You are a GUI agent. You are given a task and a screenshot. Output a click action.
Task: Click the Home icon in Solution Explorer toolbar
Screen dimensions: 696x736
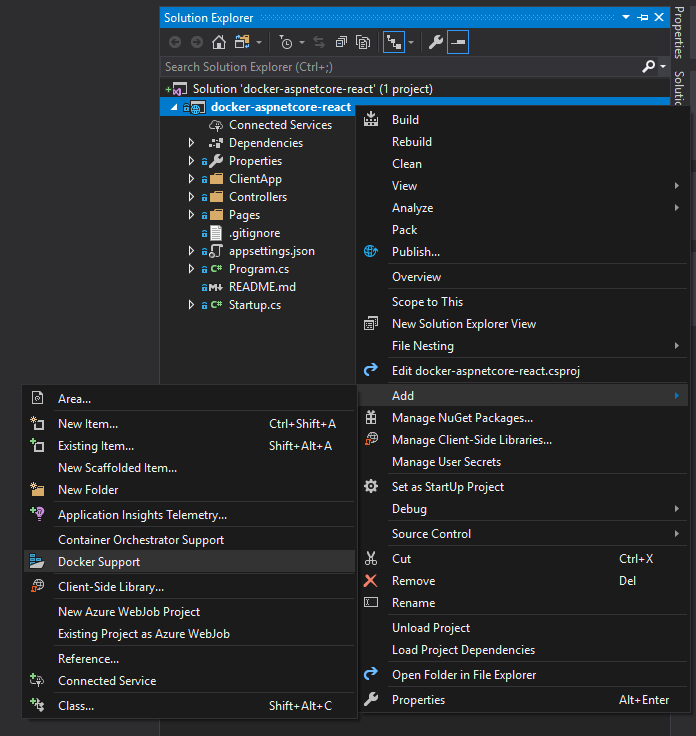click(x=219, y=42)
